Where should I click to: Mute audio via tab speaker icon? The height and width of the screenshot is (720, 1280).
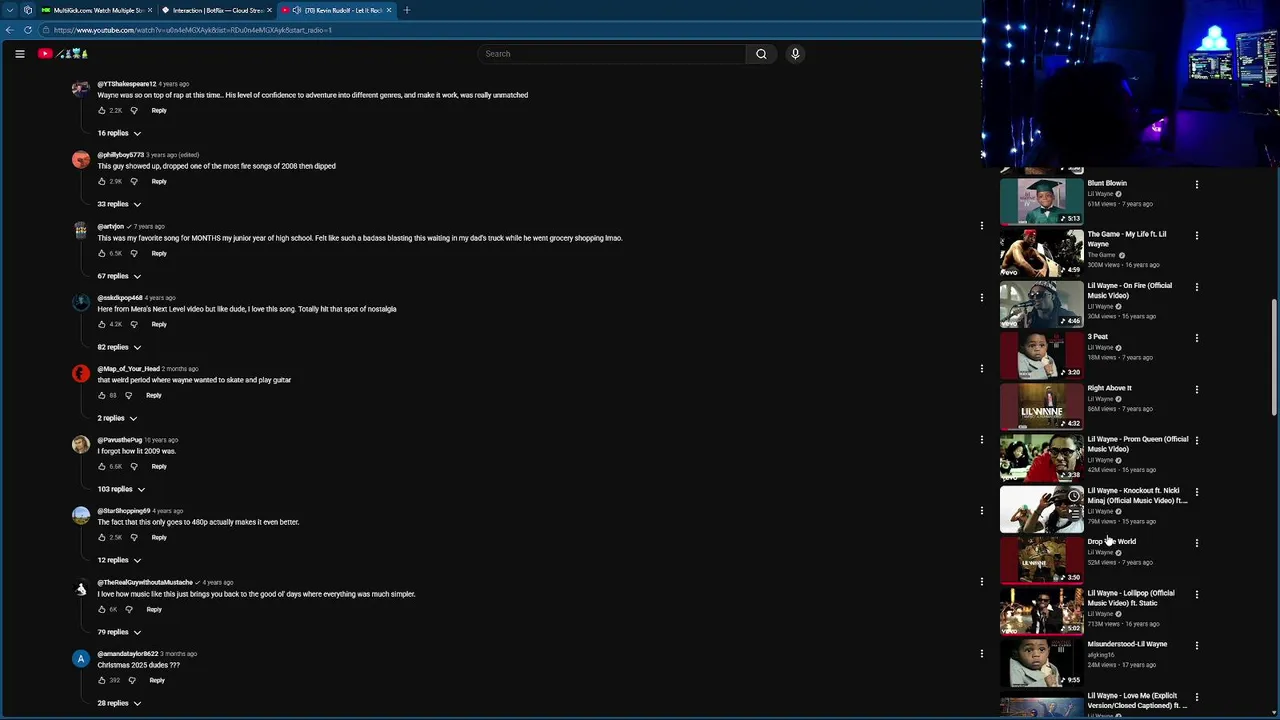(297, 10)
